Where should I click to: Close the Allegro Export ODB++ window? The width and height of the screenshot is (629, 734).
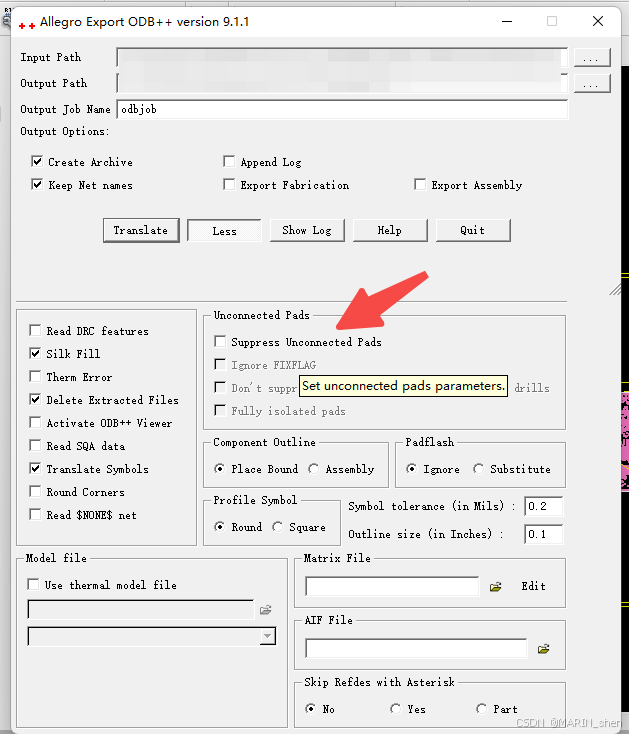click(598, 21)
